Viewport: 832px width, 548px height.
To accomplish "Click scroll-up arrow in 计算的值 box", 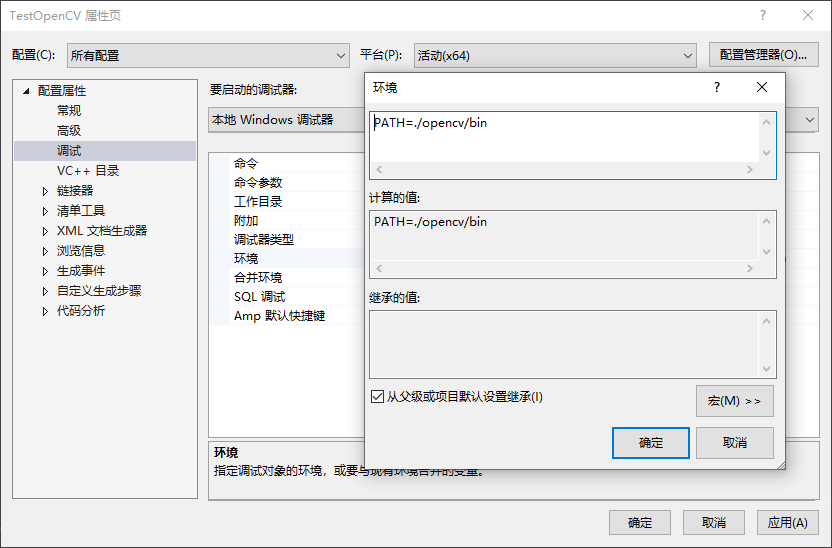I will (x=766, y=222).
